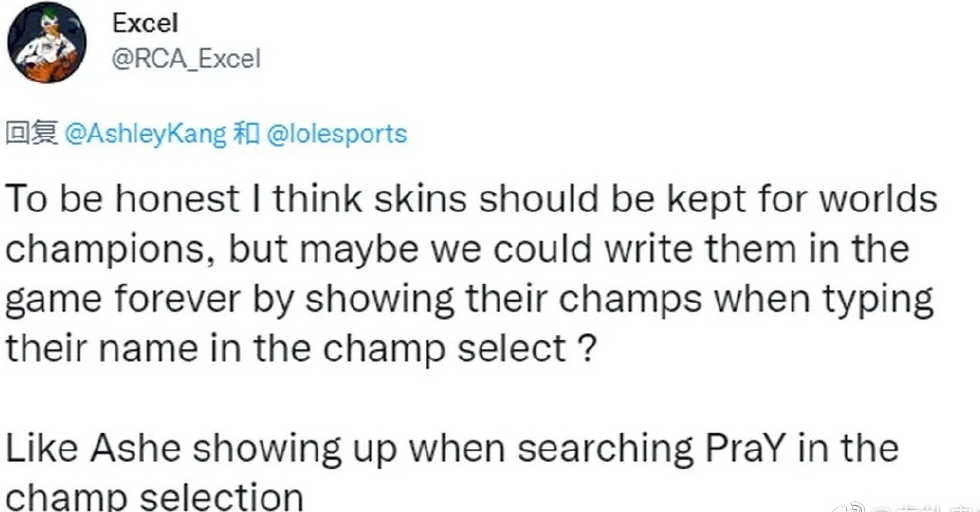Click the question mark after champ select
The image size is (980, 512).
point(586,349)
